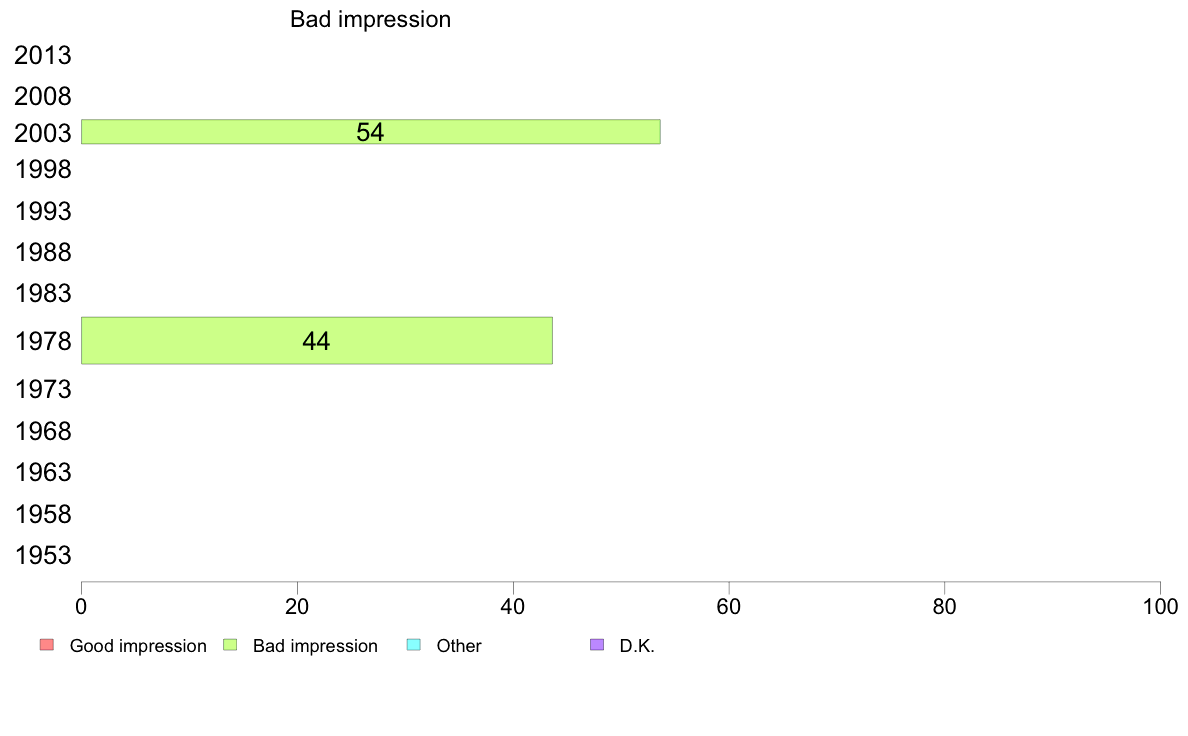The height and width of the screenshot is (736, 1188).
Task: Click the 2008 year label
Action: (x=42, y=96)
